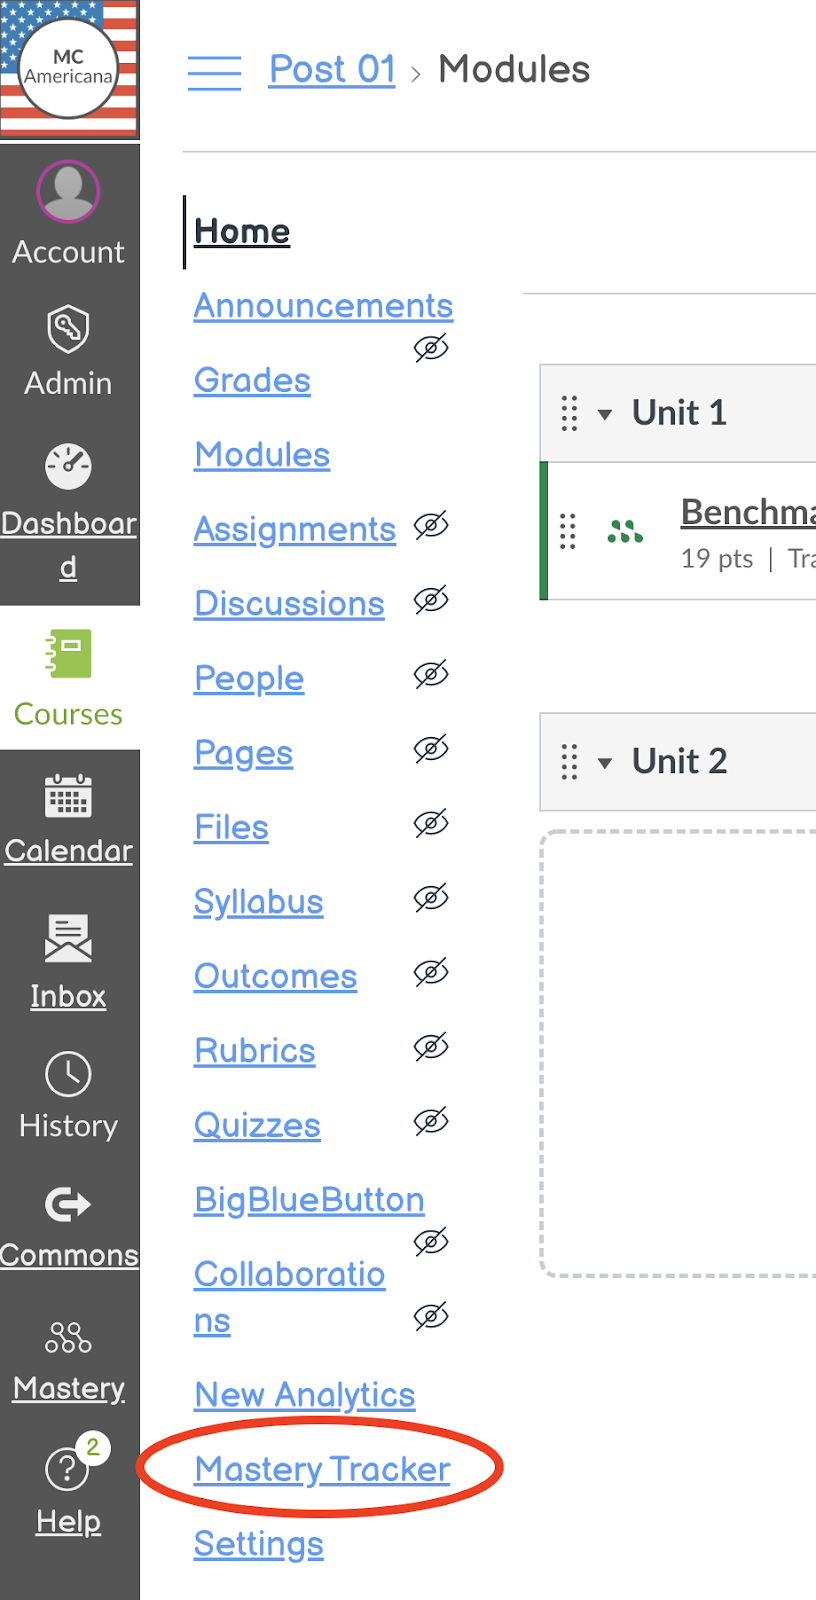Click the hidden eye icon beside Assignments
Screen dimensions: 816x1600
click(x=431, y=525)
